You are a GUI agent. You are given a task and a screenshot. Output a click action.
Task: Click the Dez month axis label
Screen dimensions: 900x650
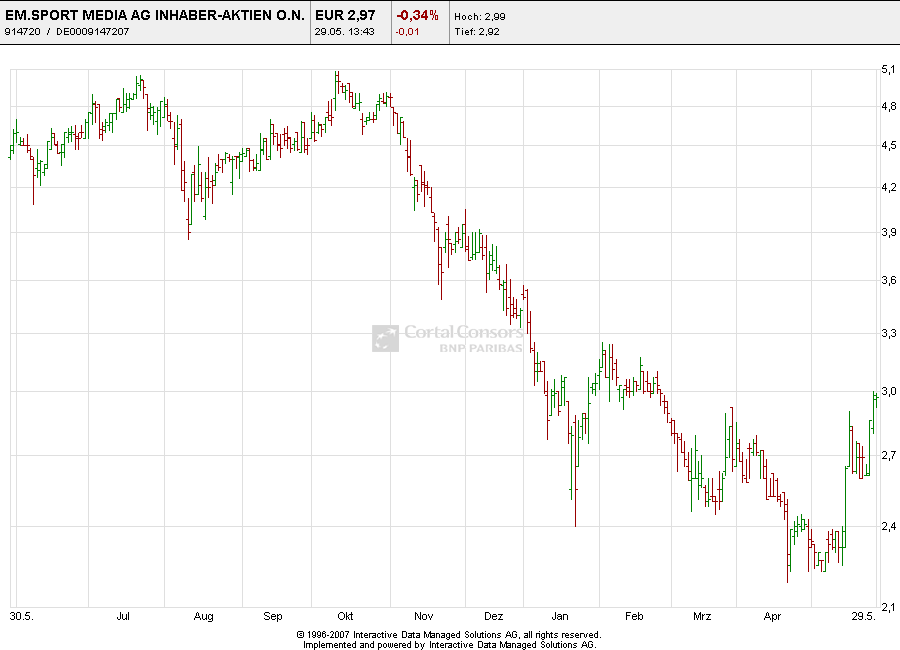[x=493, y=616]
